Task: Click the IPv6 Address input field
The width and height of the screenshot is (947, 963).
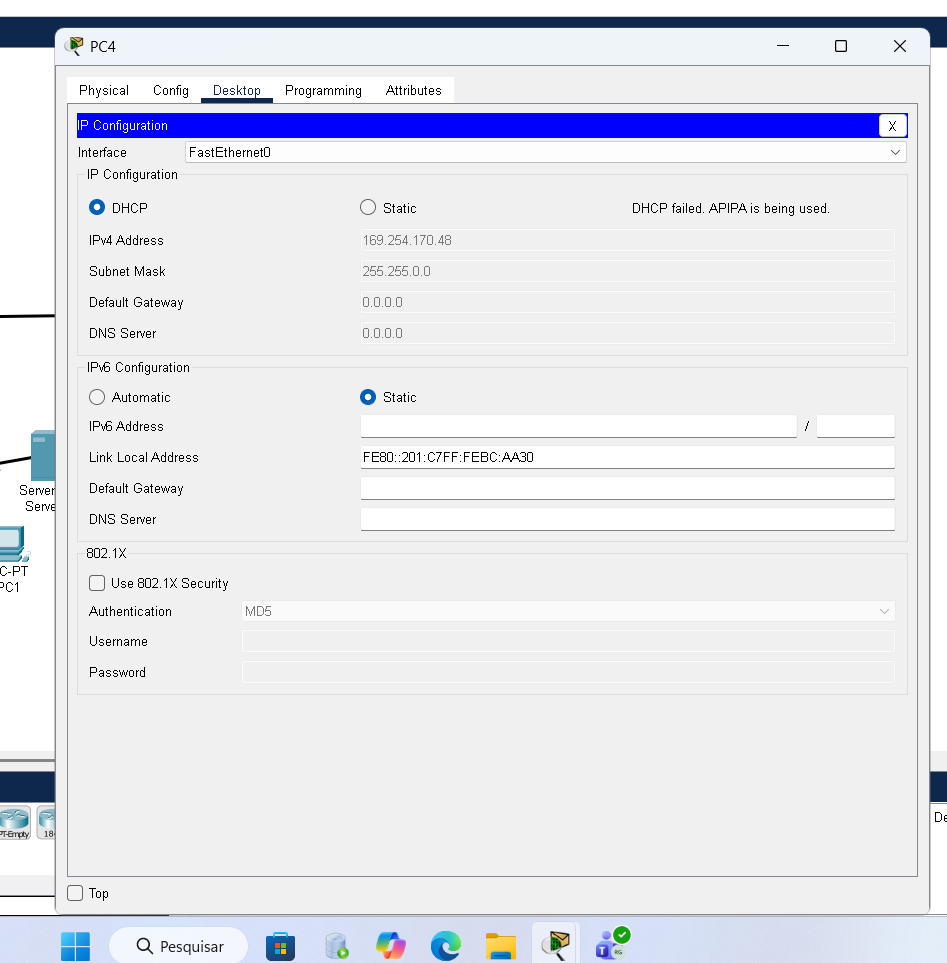Action: point(578,426)
